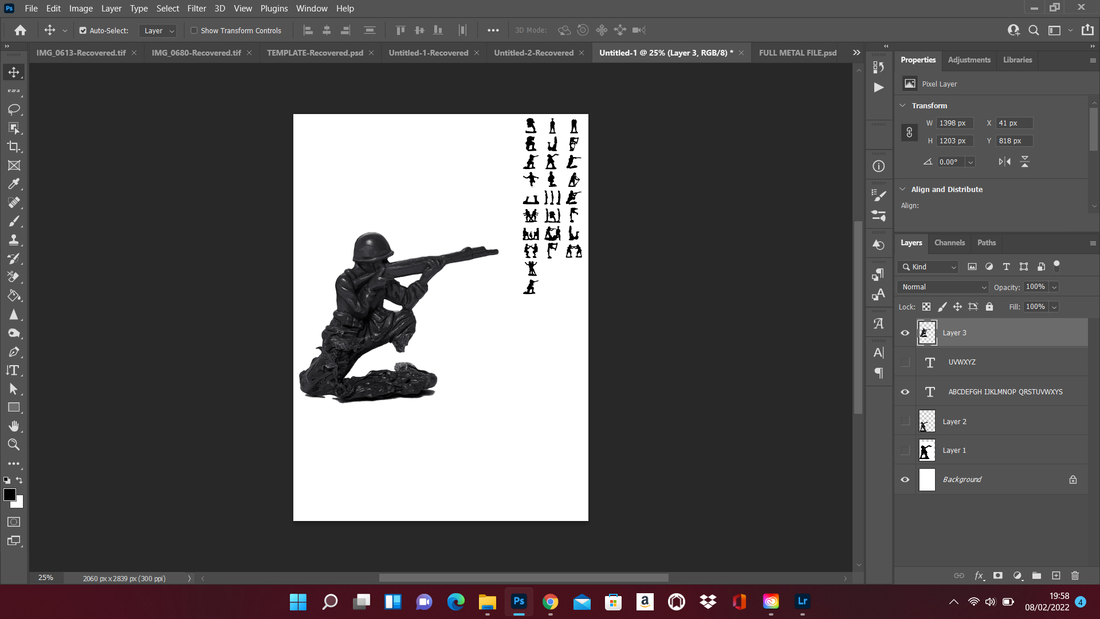Open Lightroom from taskbar
The width and height of the screenshot is (1100, 619).
tap(803, 601)
